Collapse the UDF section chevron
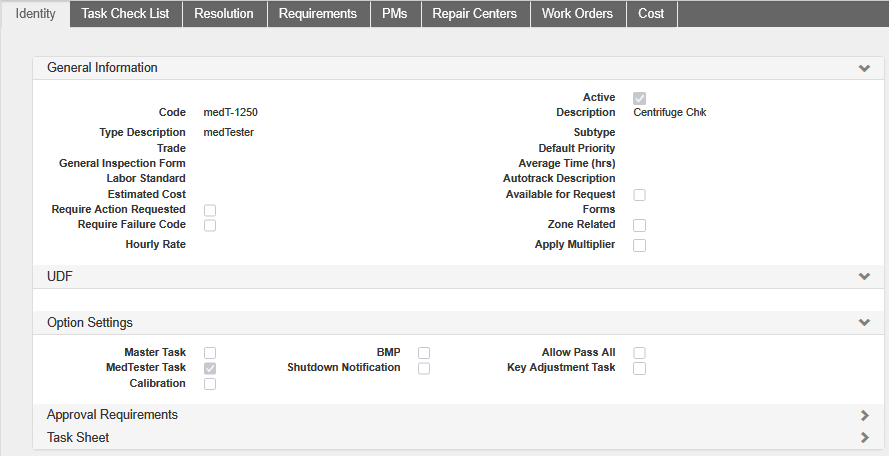The height and width of the screenshot is (456, 889). [x=863, y=276]
